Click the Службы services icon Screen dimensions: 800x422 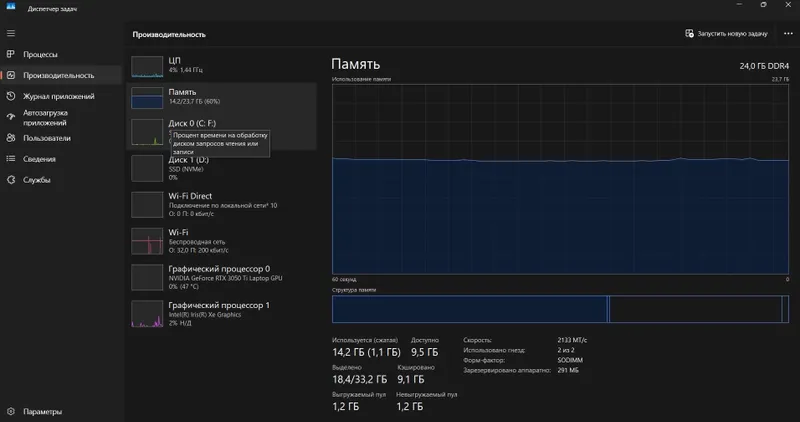11,180
